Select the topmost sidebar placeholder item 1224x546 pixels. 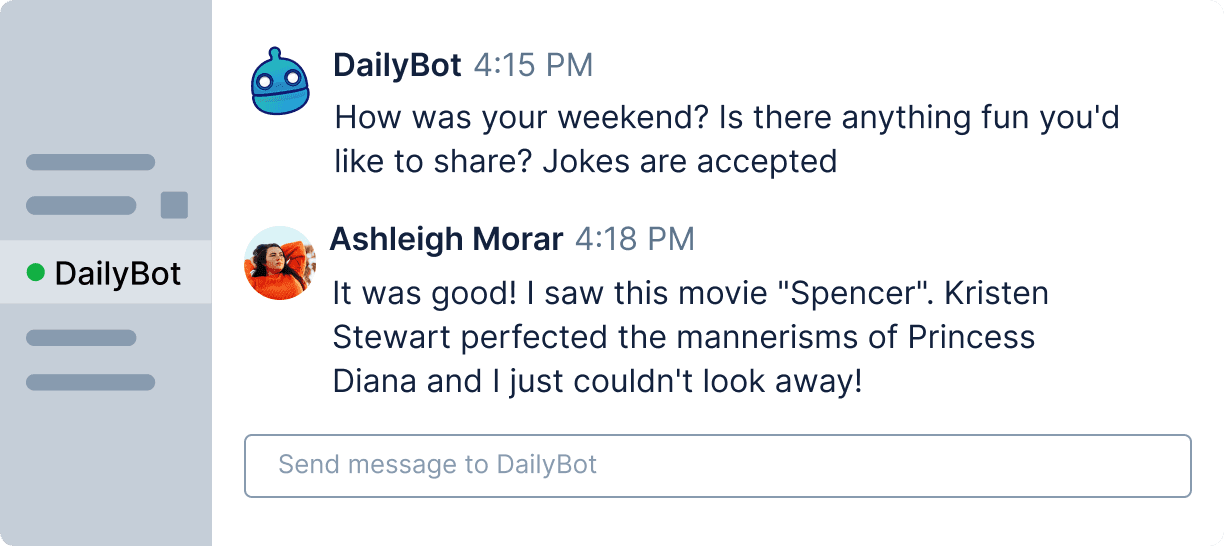(90, 162)
